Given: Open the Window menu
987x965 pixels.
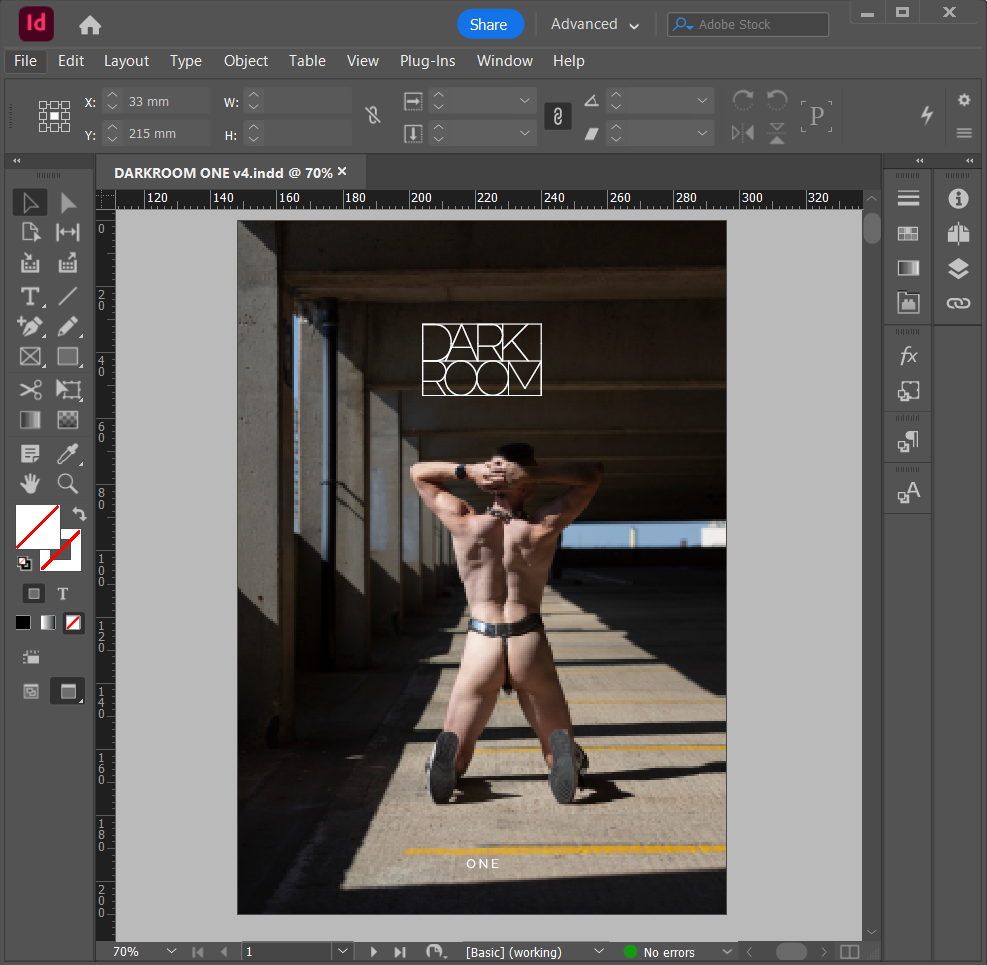Looking at the screenshot, I should 505,61.
